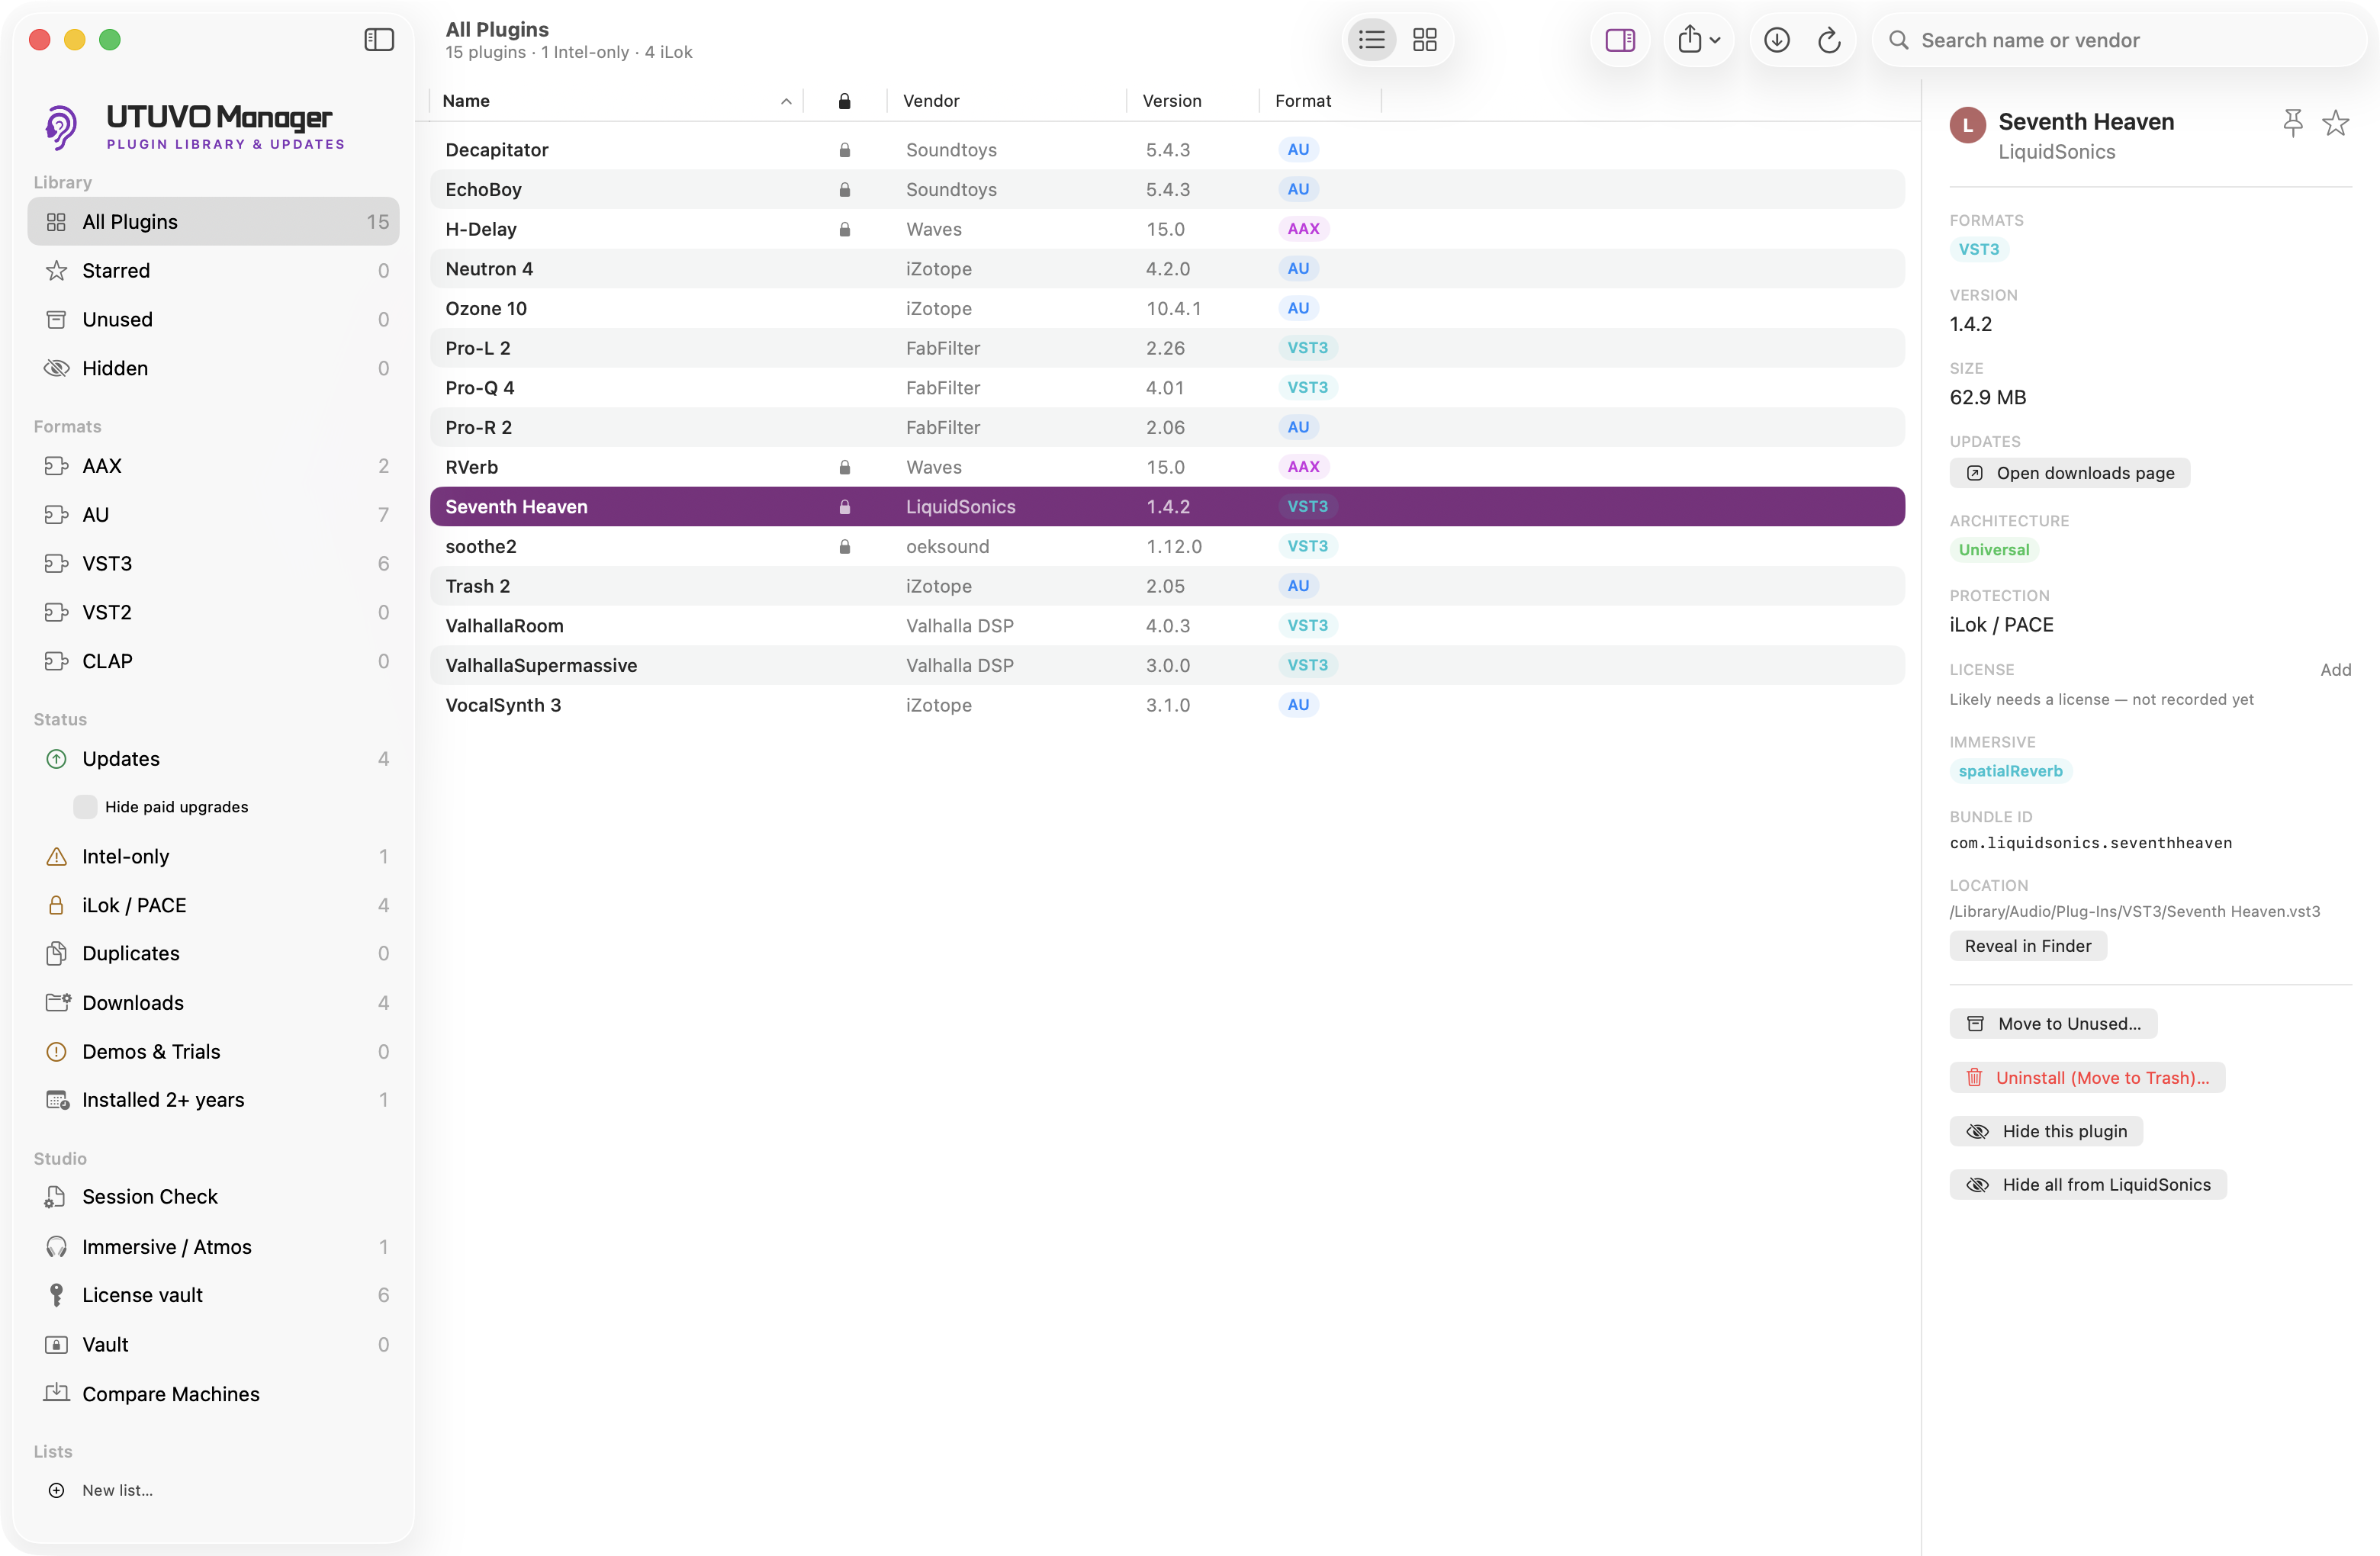Viewport: 2380px width, 1556px height.
Task: Sort by the Vendor column header
Action: click(1006, 101)
